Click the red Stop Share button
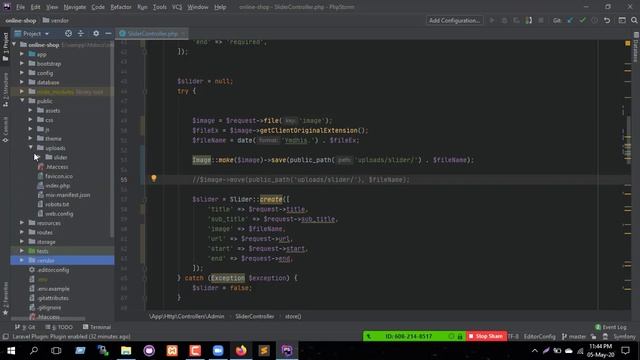The width and height of the screenshot is (640, 360). pos(486,336)
